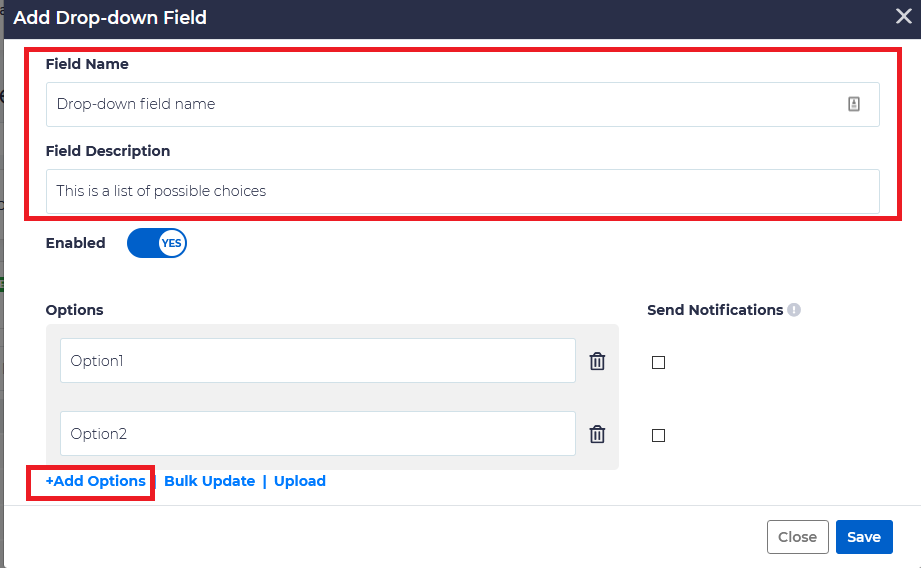
Task: Focus the Field Description text box
Action: [x=460, y=191]
